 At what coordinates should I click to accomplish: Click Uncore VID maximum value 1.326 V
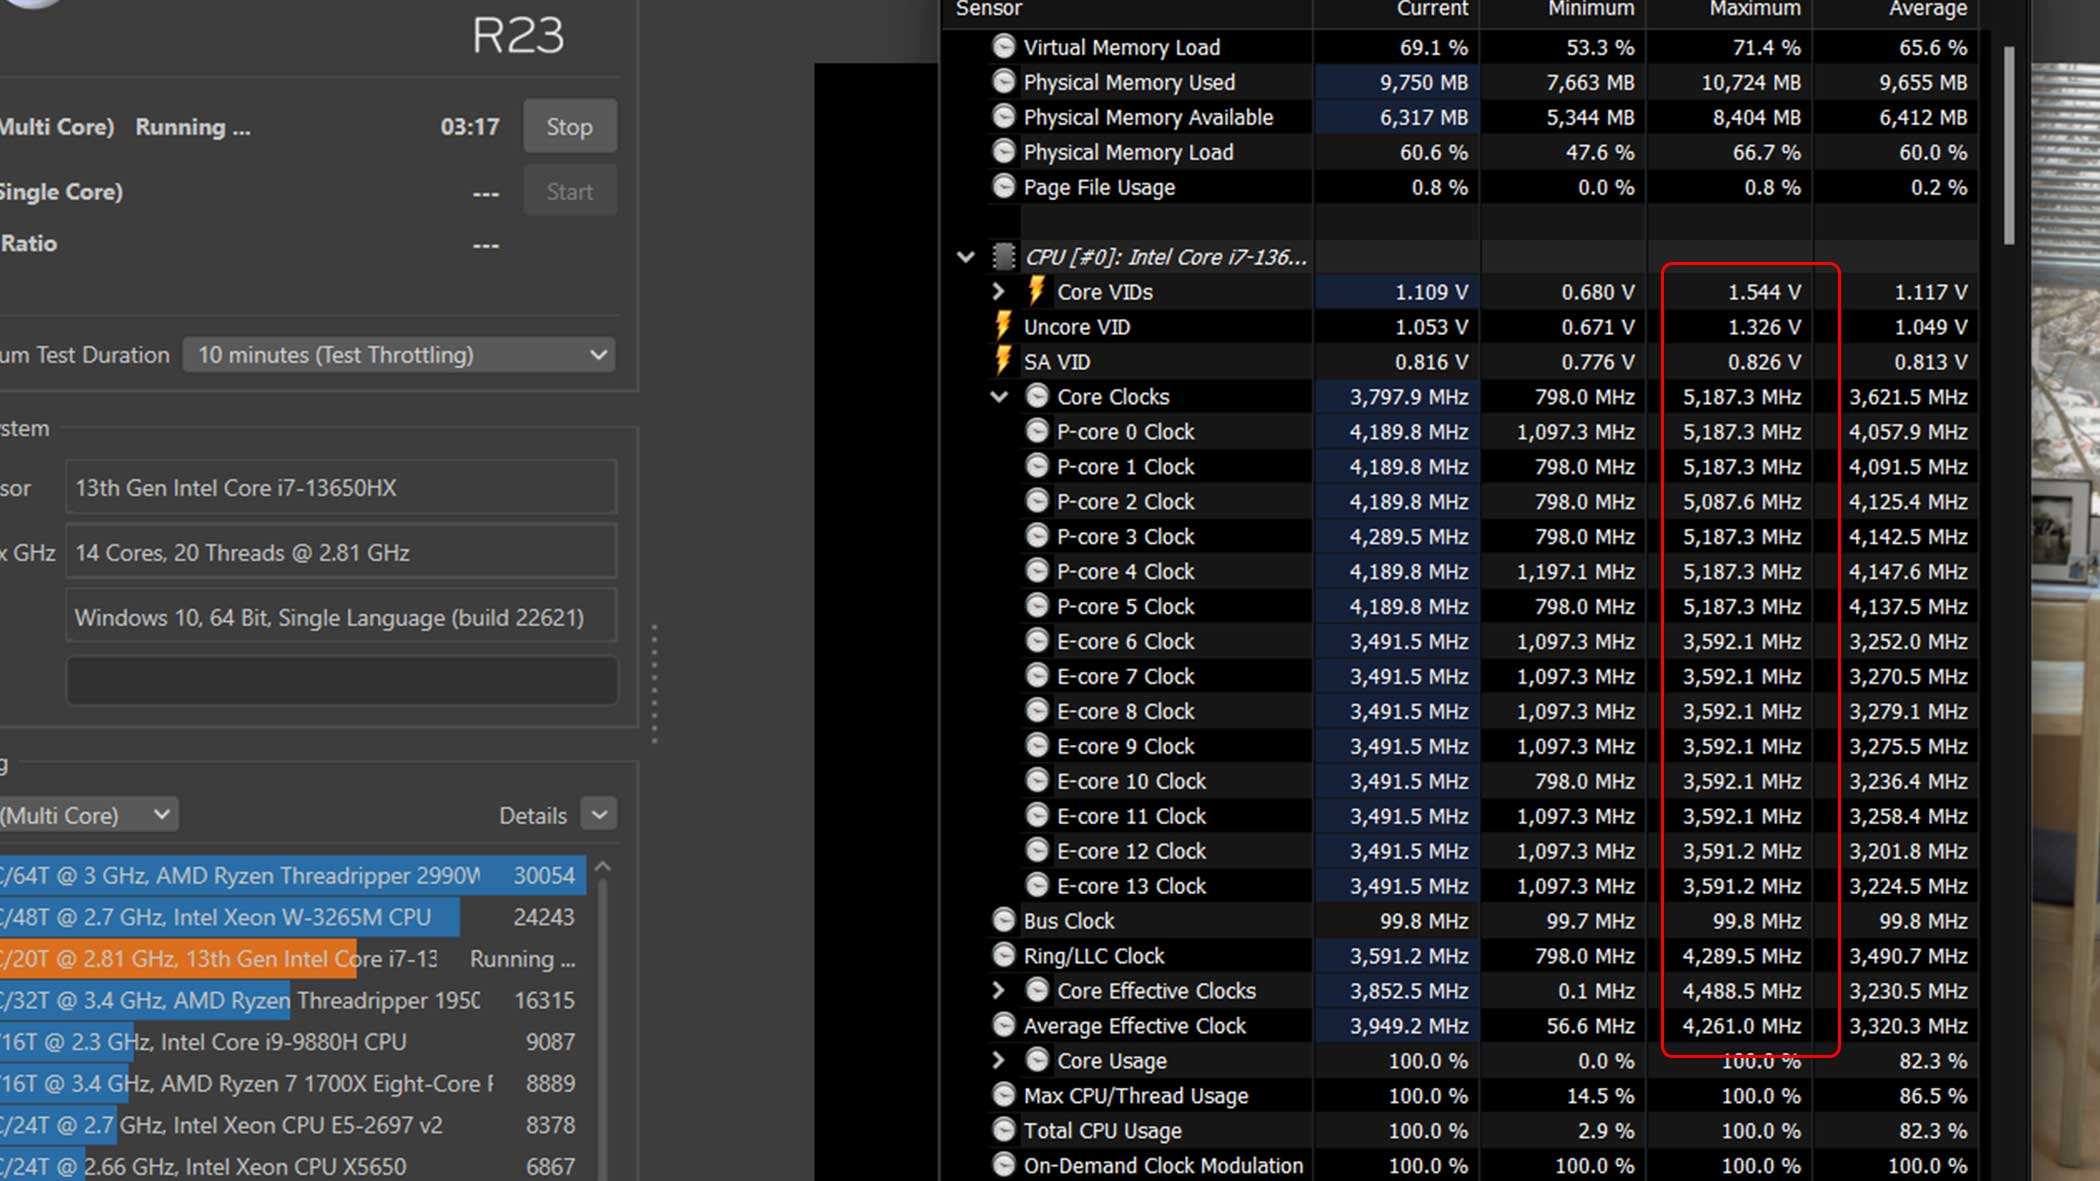coord(1764,327)
